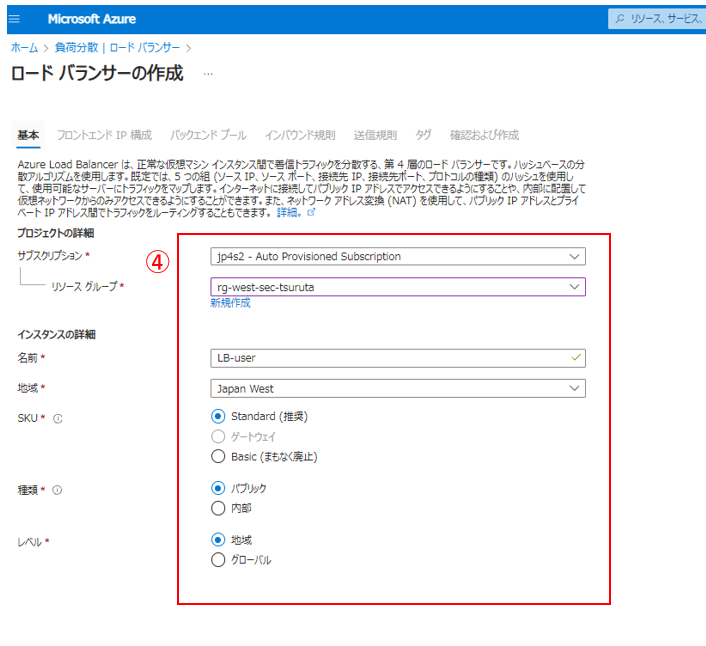Switch to the 確認および作成 tab
The height and width of the screenshot is (646, 706).
484,135
